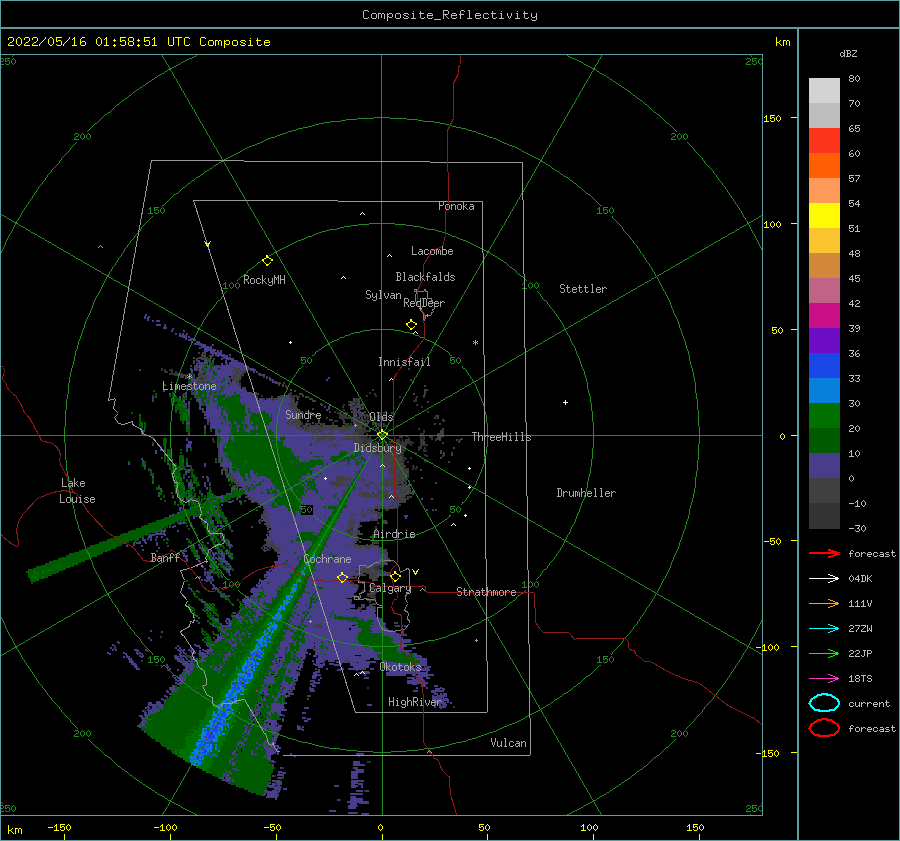This screenshot has width=900, height=841.
Task: Click the Blackfalds town label
Action: pos(425,277)
